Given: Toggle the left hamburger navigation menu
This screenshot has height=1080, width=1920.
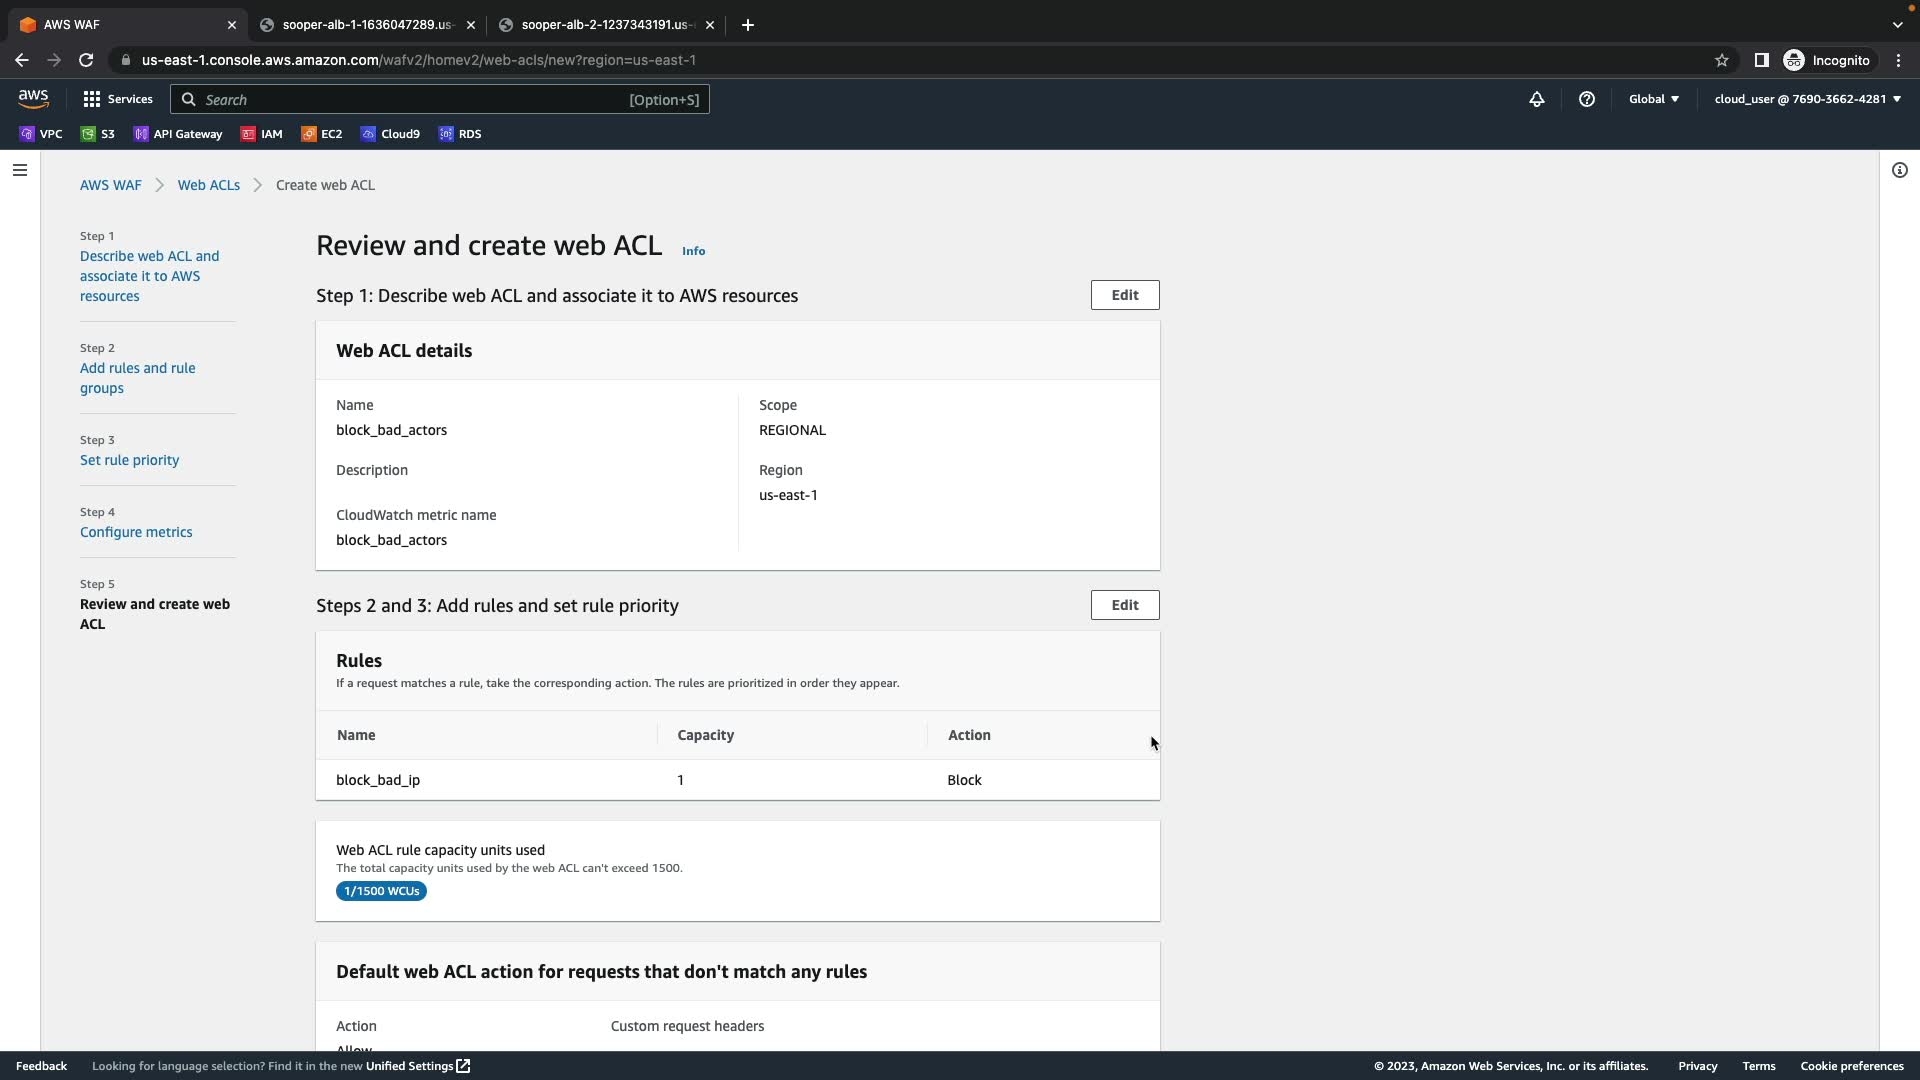Looking at the screenshot, I should [19, 170].
